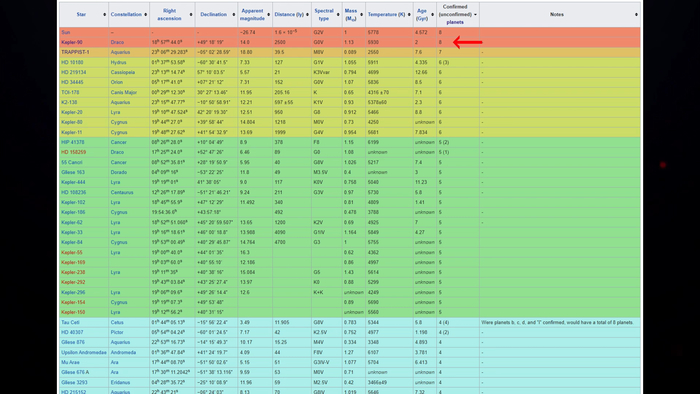Click the Temperature (K) sort arrows

click(x=409, y=15)
